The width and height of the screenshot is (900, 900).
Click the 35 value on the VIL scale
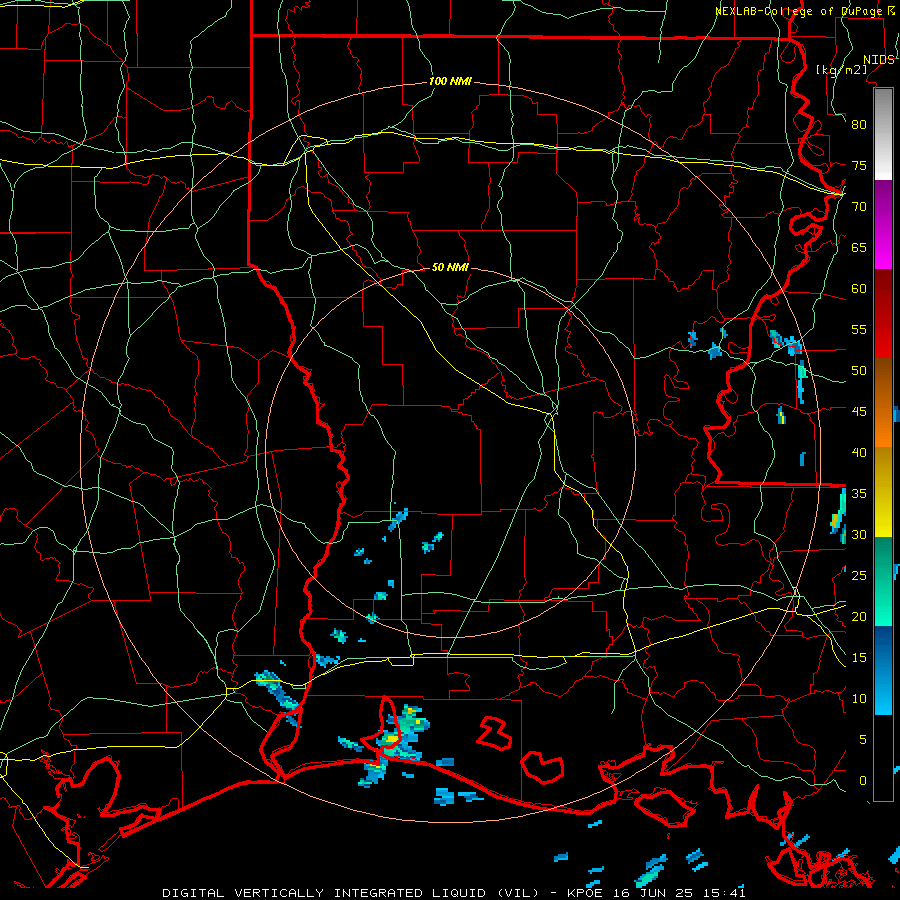tap(859, 494)
